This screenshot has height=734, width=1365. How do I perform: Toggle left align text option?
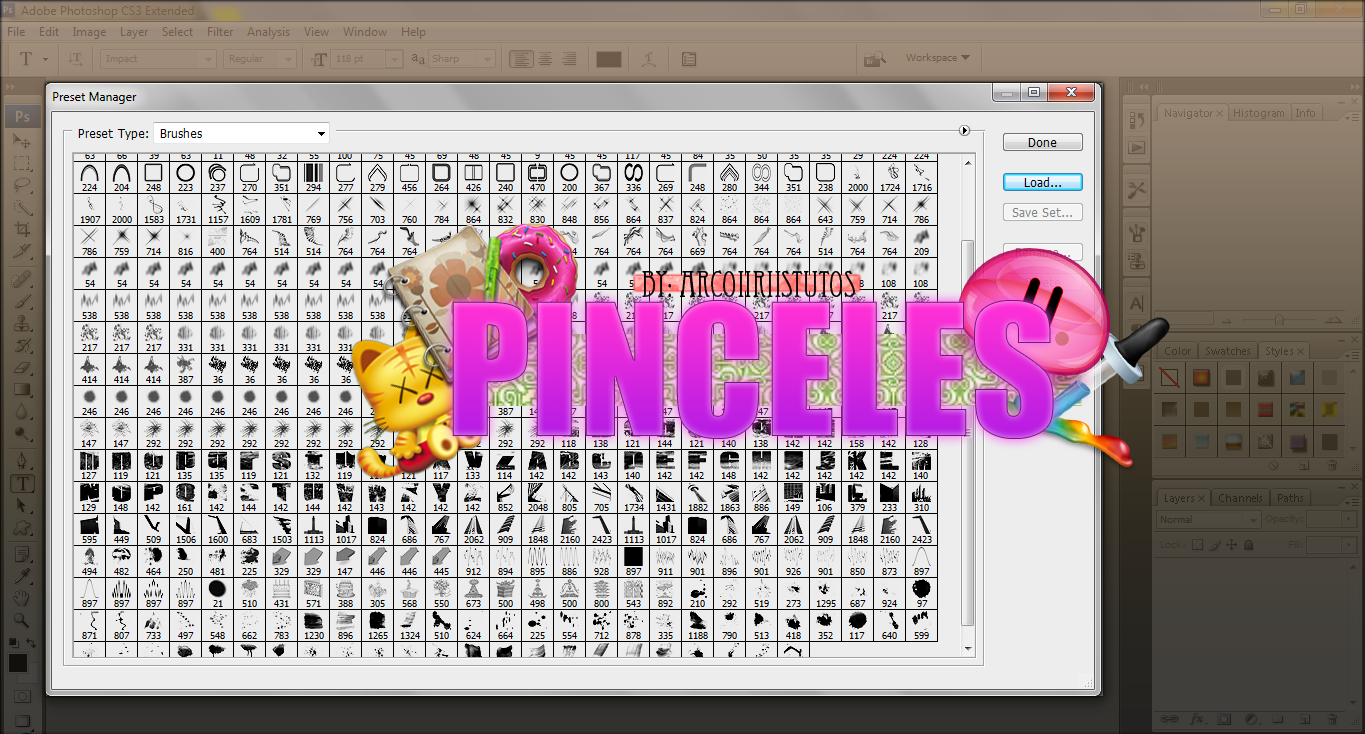click(x=521, y=59)
